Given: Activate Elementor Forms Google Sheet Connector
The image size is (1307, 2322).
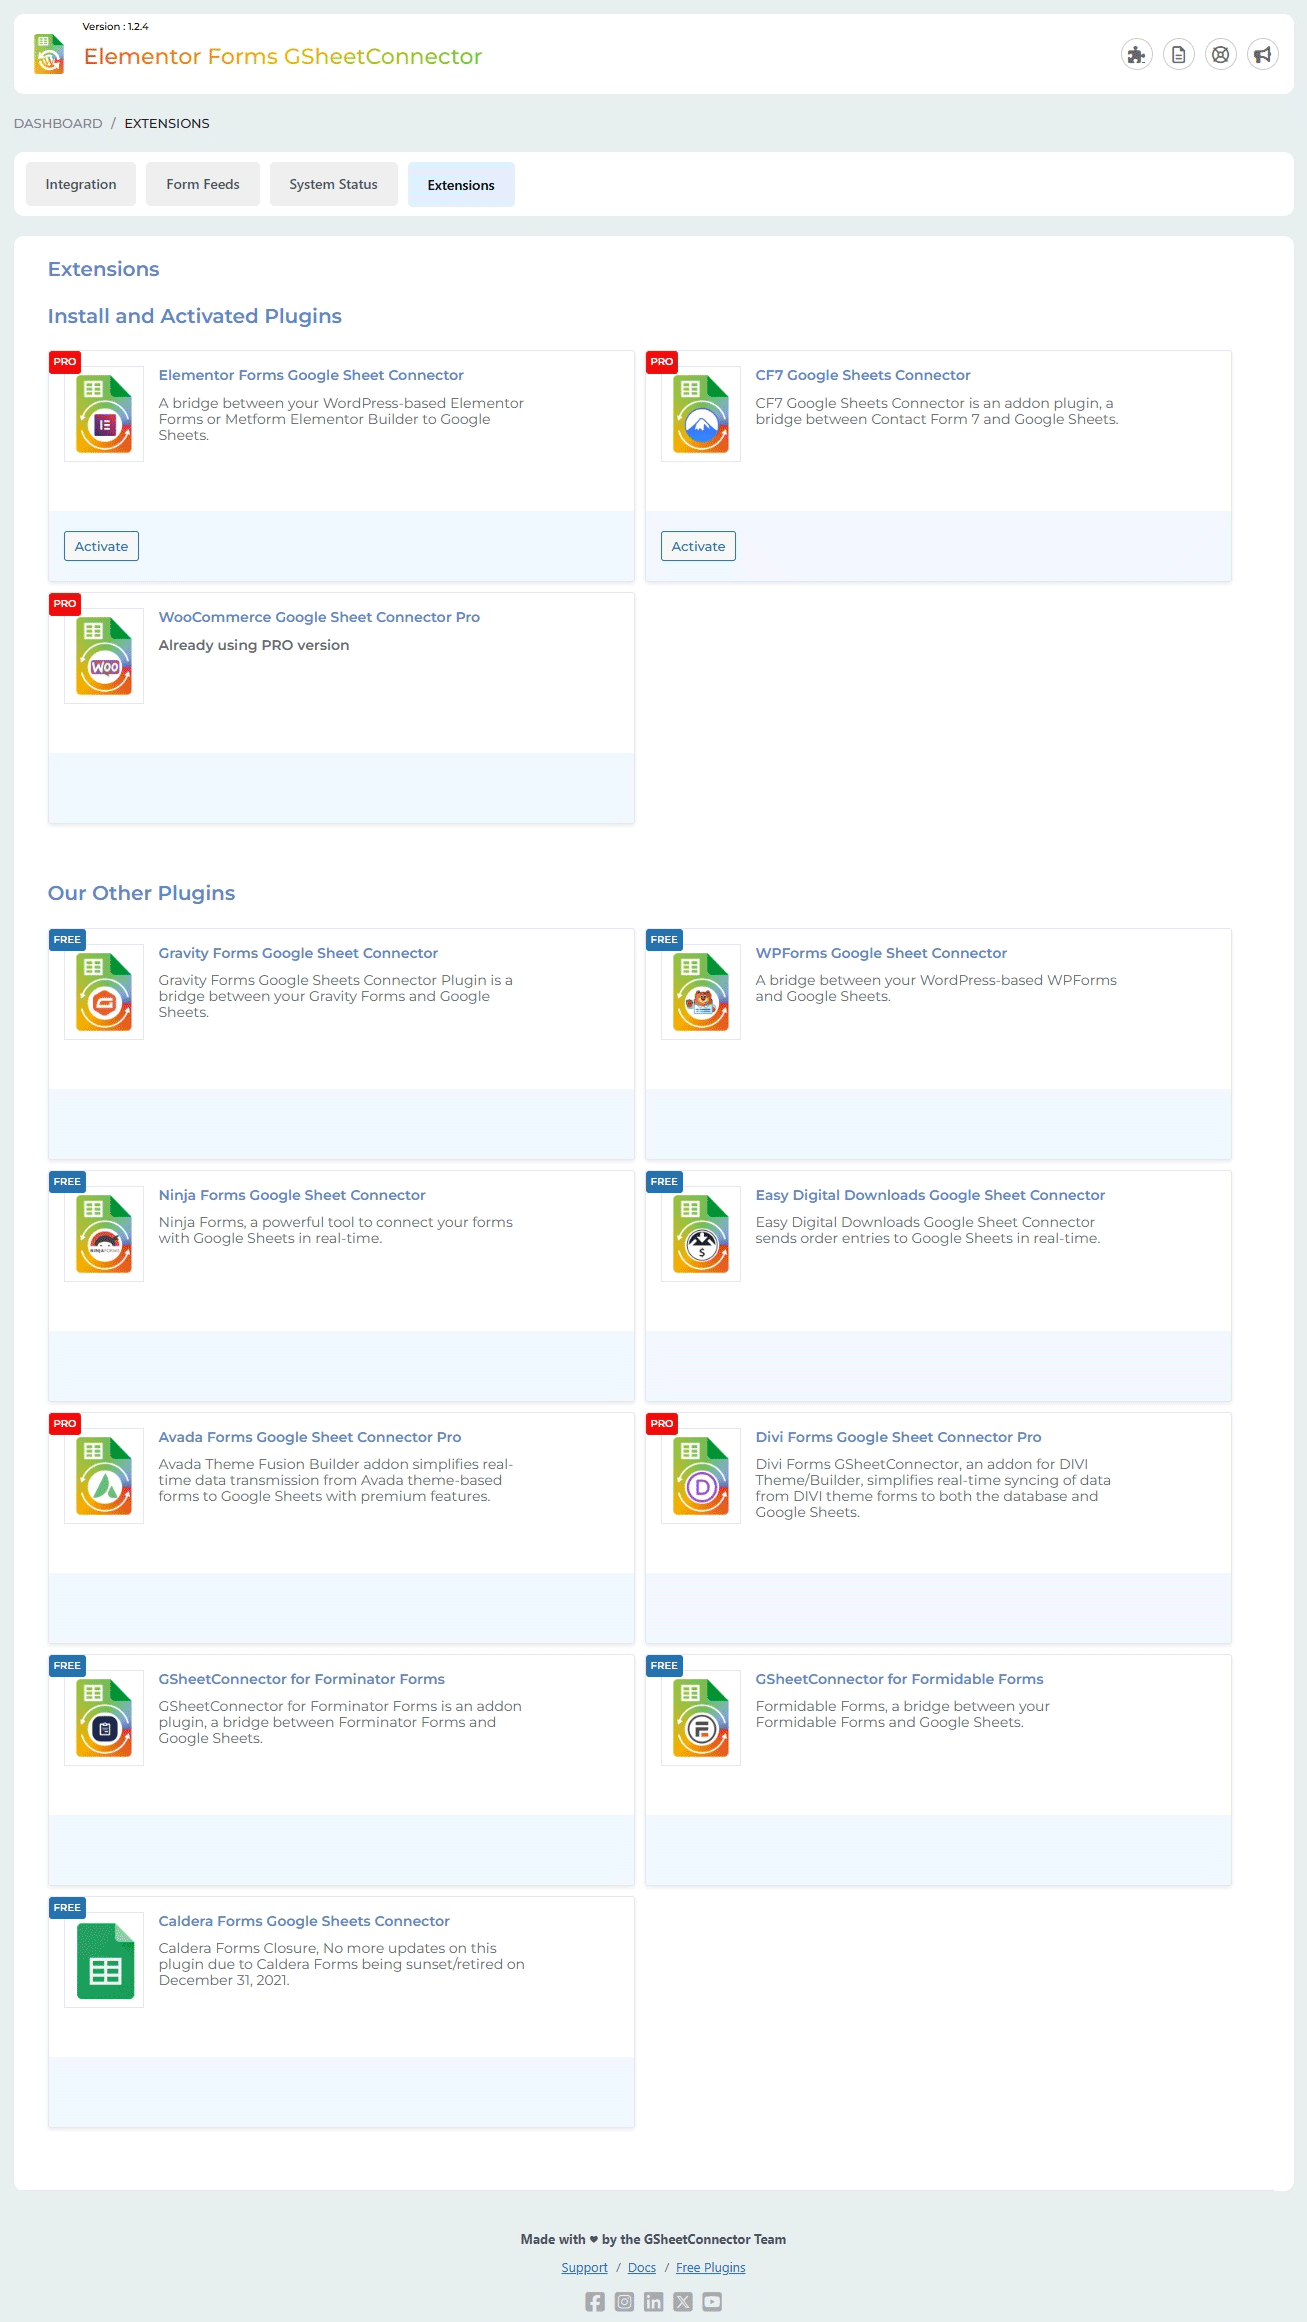Looking at the screenshot, I should (x=101, y=546).
